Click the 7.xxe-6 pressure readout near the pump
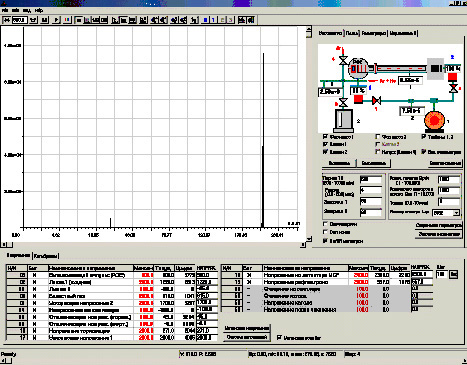Image resolution: width=467 pixels, height=365 pixels. tap(411, 111)
